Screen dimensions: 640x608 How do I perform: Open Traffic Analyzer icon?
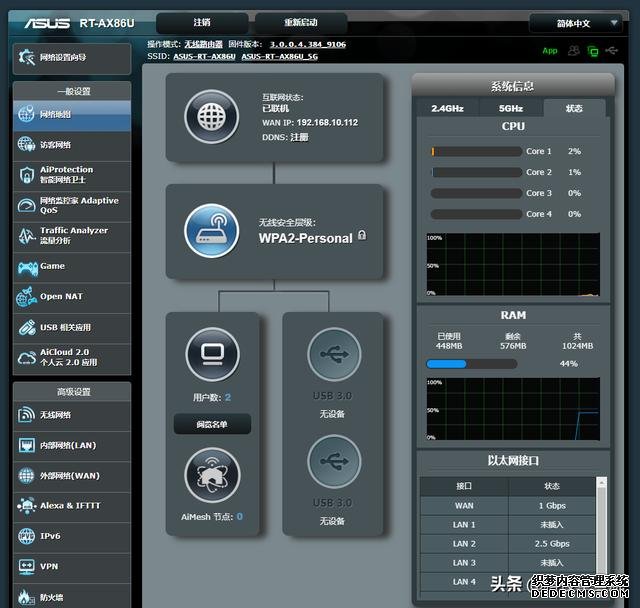pos(27,235)
